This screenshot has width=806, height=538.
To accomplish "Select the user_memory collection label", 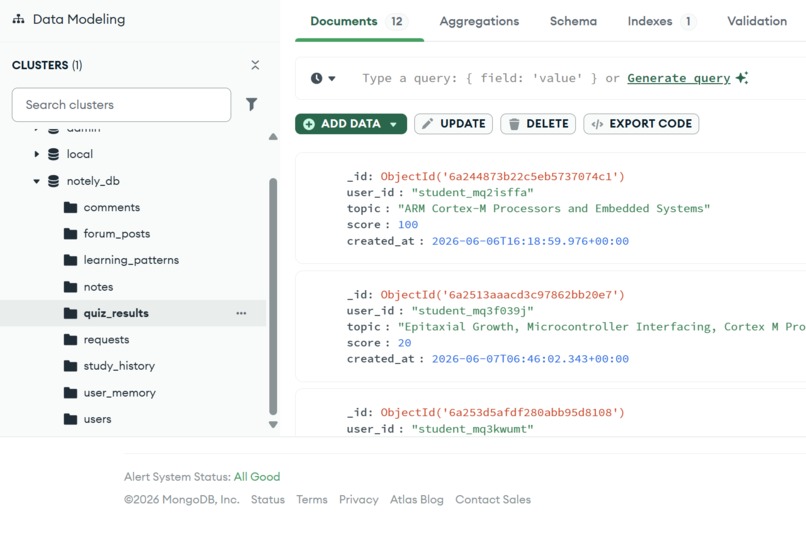I will tap(120, 393).
